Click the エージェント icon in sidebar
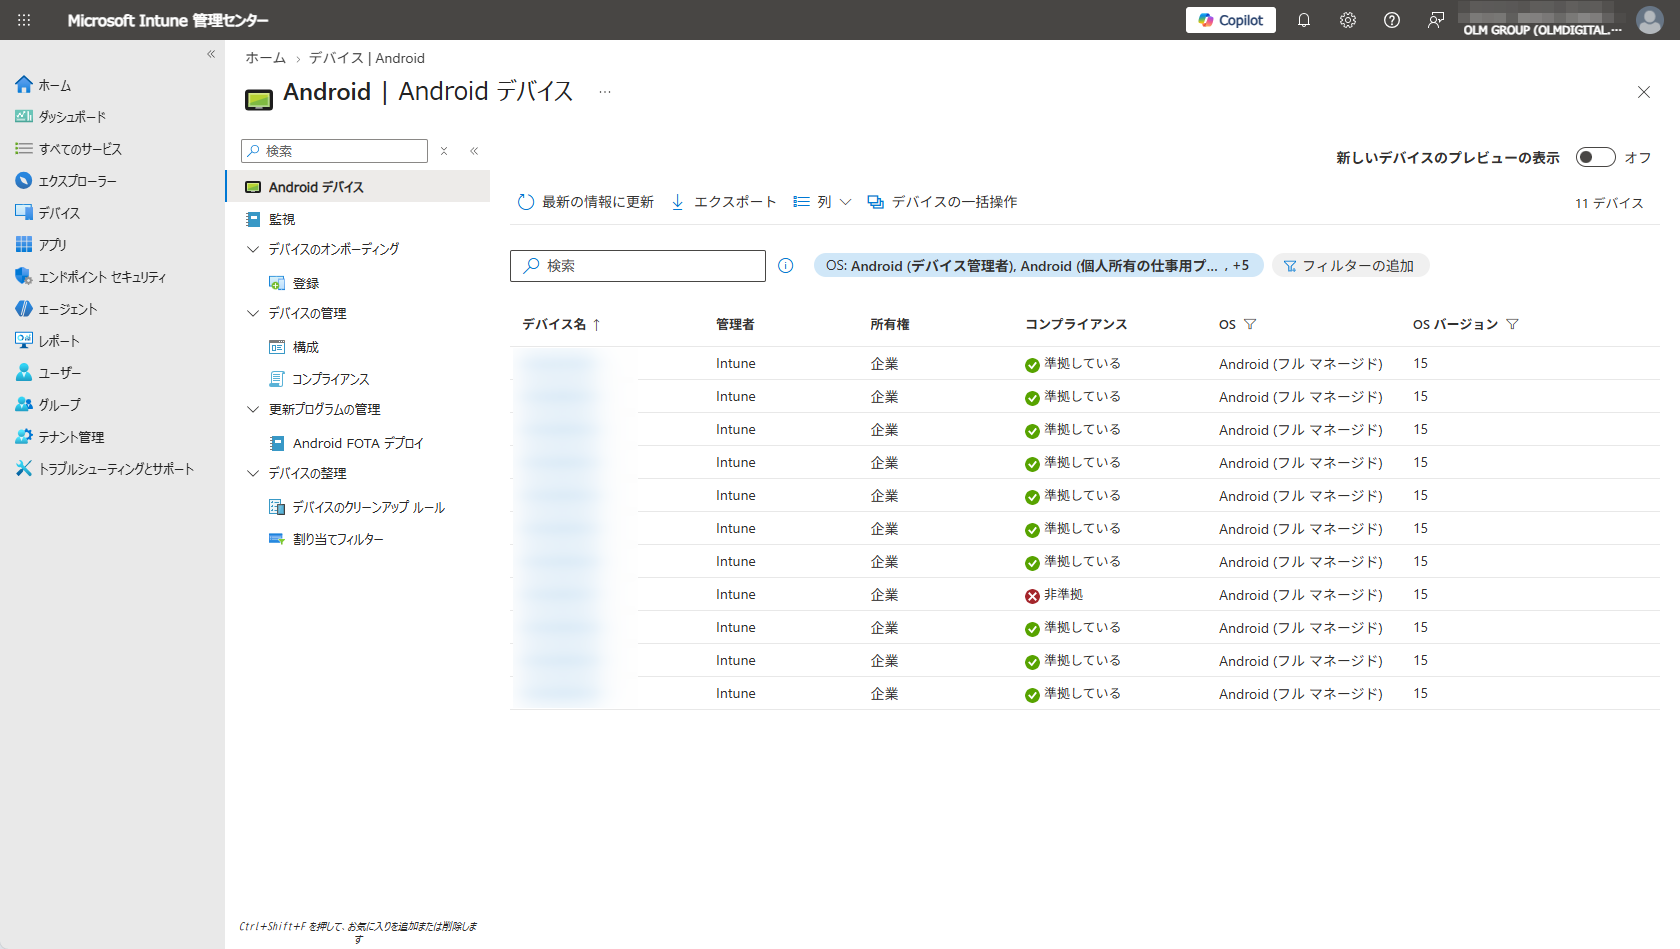Screen dimensions: 1680x949 (24, 308)
